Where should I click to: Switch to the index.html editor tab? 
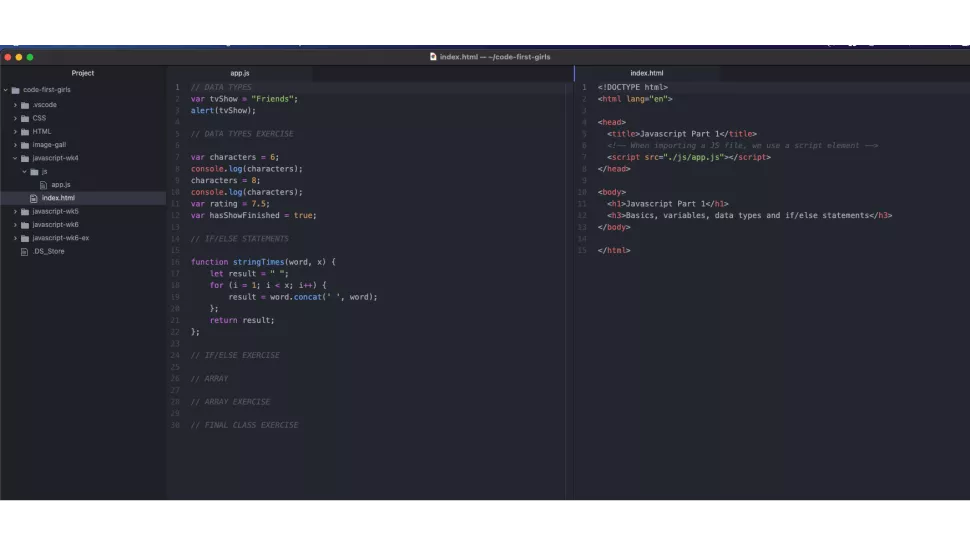pyautogui.click(x=646, y=73)
